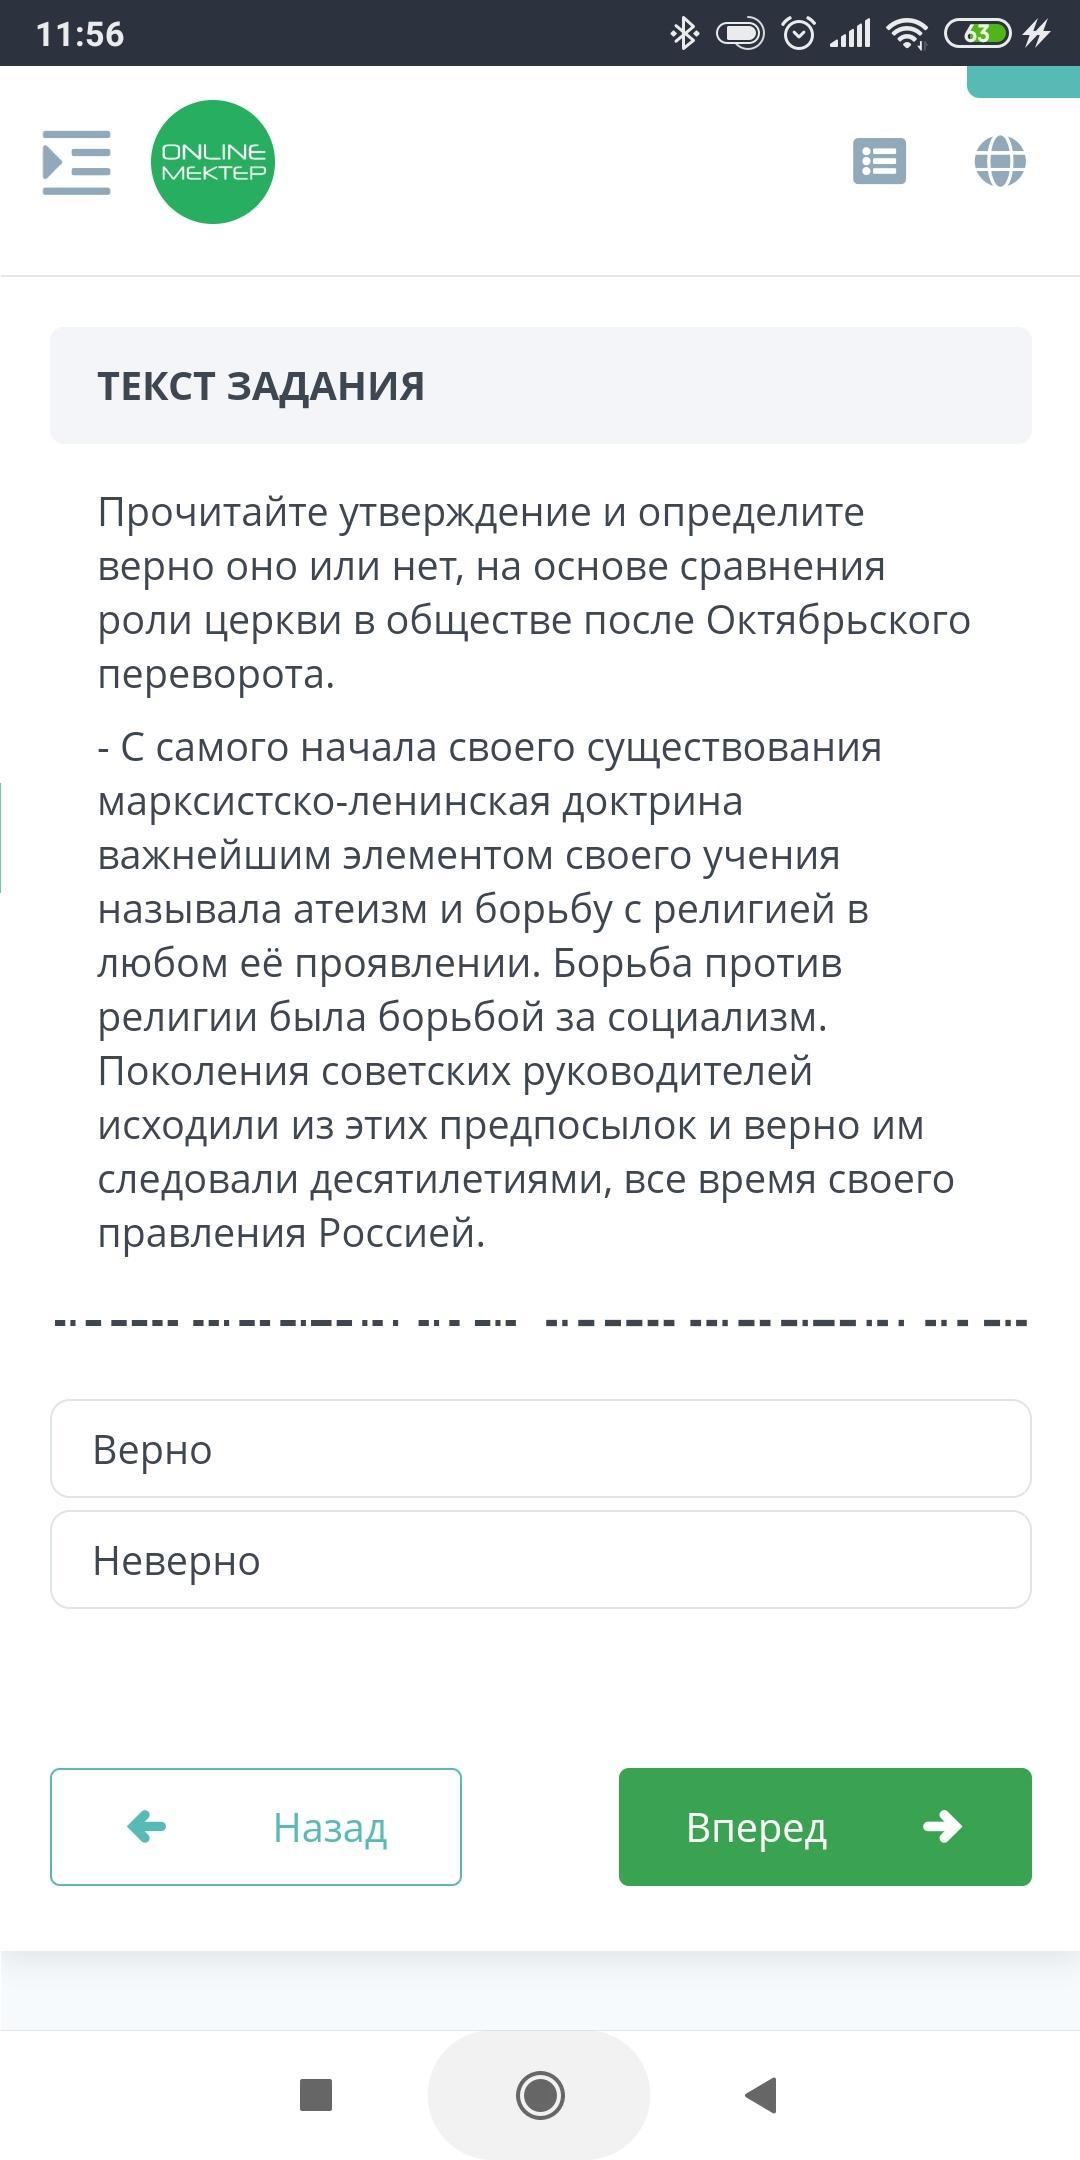Open the task list icon
The width and height of the screenshot is (1080, 2160).
tap(879, 161)
